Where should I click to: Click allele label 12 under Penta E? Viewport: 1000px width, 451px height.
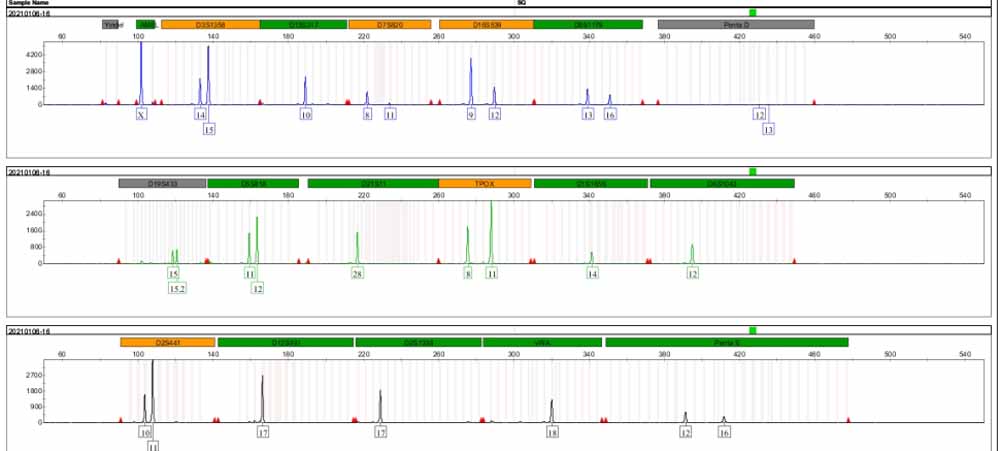(x=686, y=433)
